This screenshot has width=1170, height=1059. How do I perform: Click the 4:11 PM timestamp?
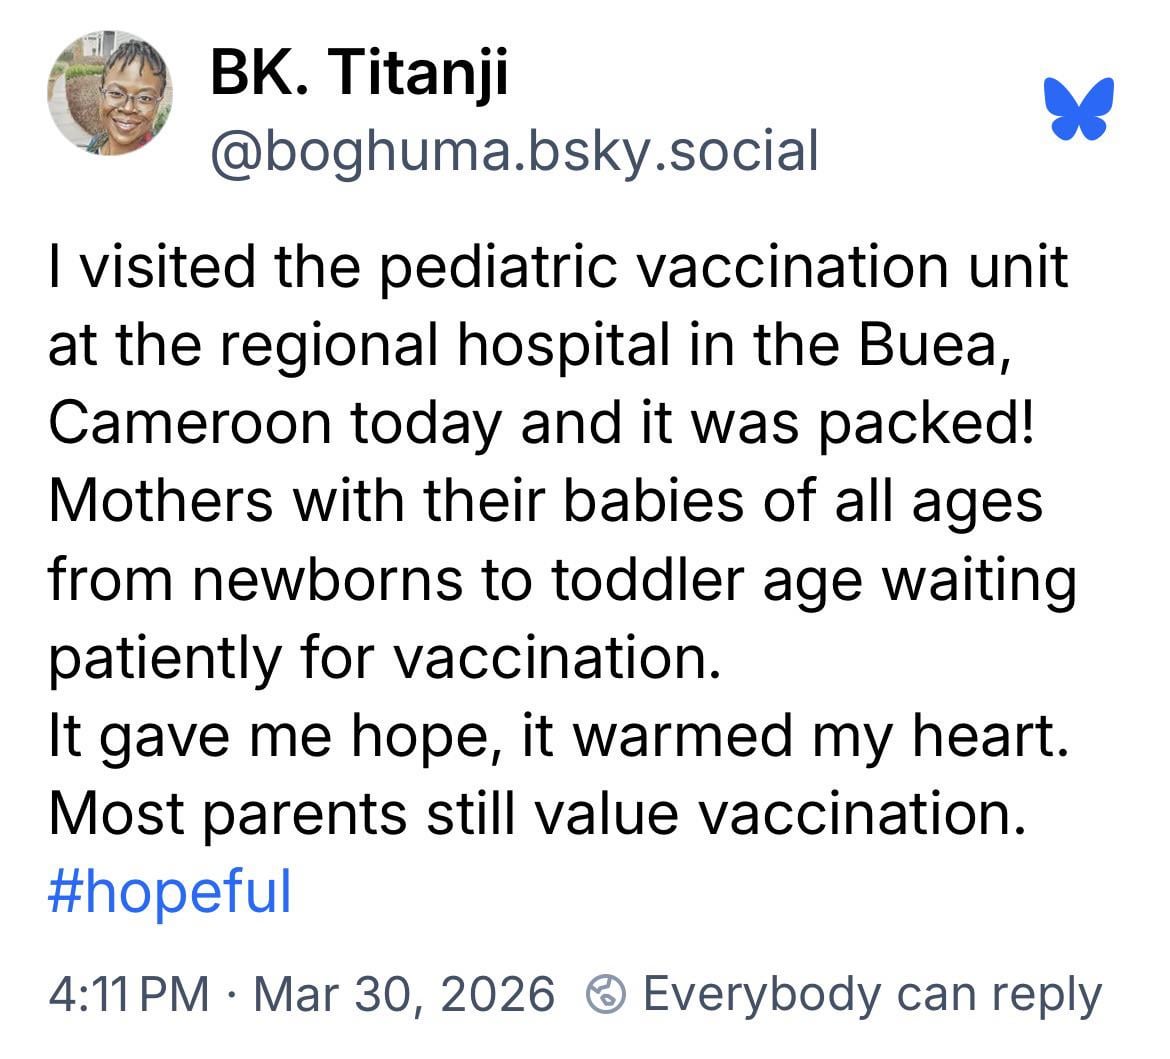click(128, 994)
